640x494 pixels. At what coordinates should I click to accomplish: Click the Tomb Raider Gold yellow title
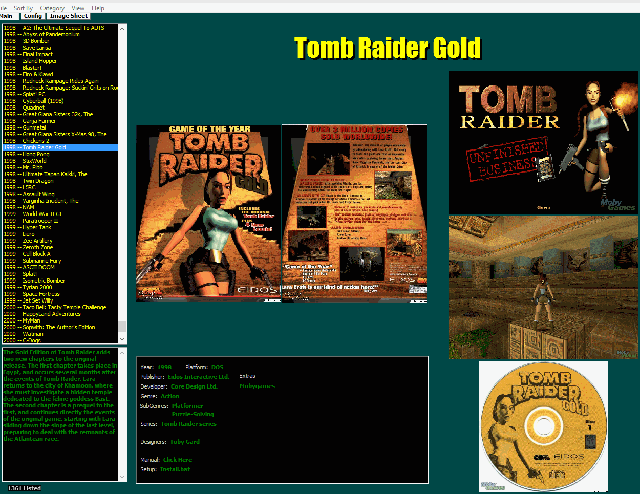(x=387, y=48)
